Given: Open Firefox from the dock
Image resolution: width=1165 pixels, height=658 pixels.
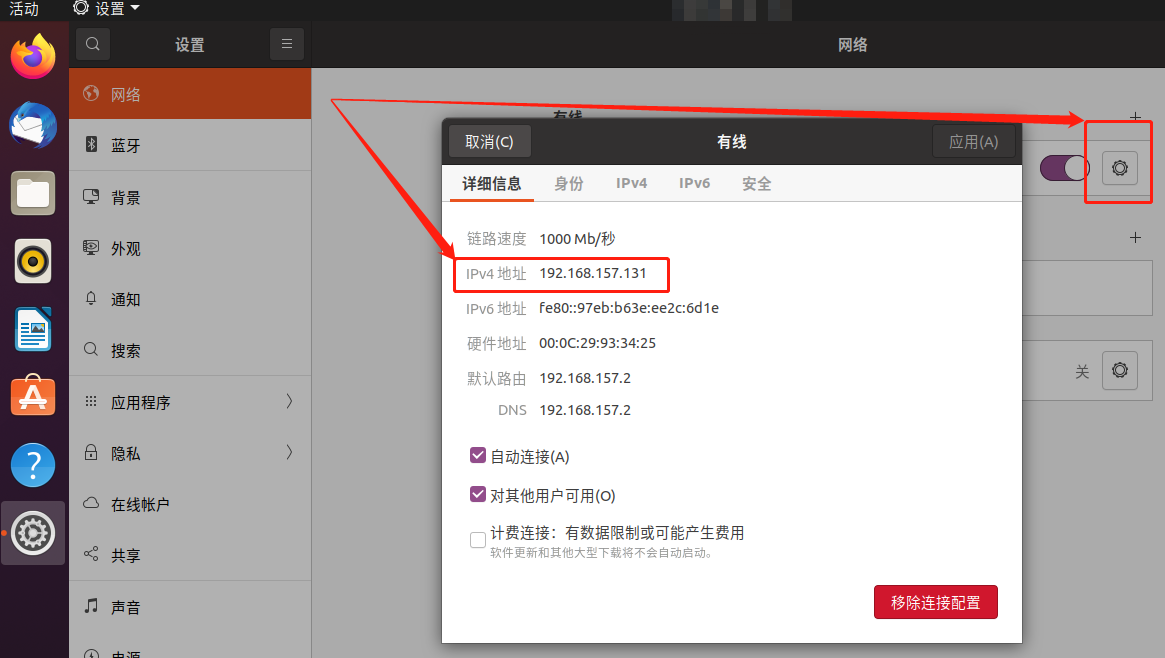Looking at the screenshot, I should pyautogui.click(x=33, y=57).
